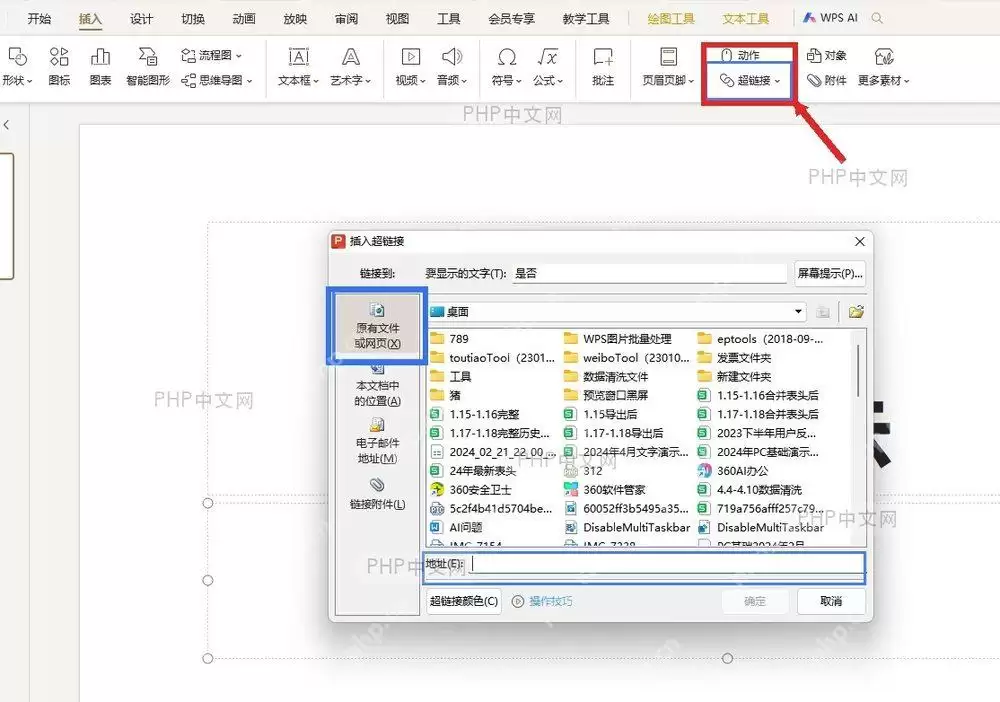Insert an Object (对象)
Viewport: 1000px width, 702px height.
827,55
